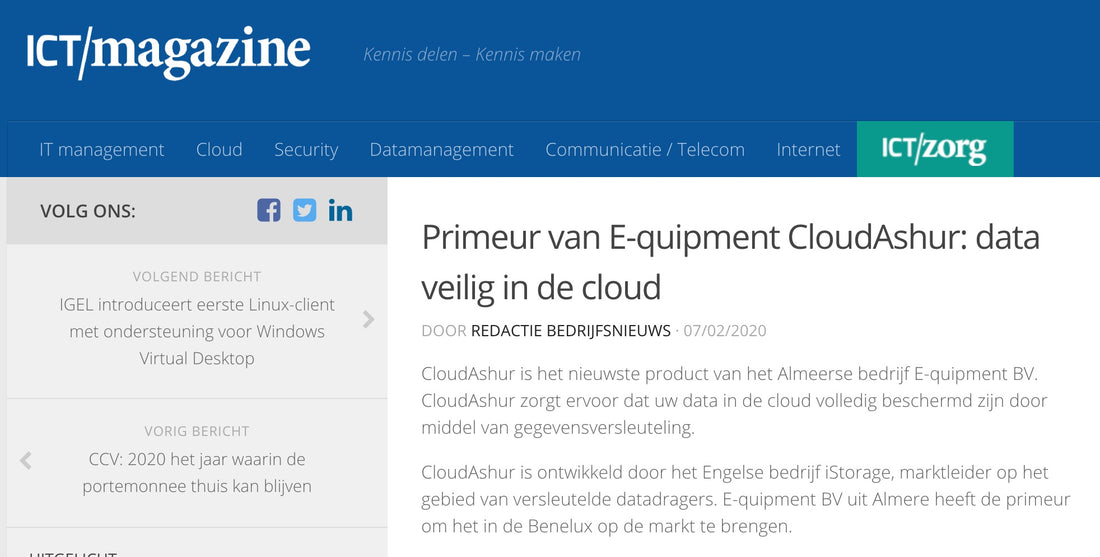1100x557 pixels.
Task: Click the previous post left chevron
Action: pos(26,460)
